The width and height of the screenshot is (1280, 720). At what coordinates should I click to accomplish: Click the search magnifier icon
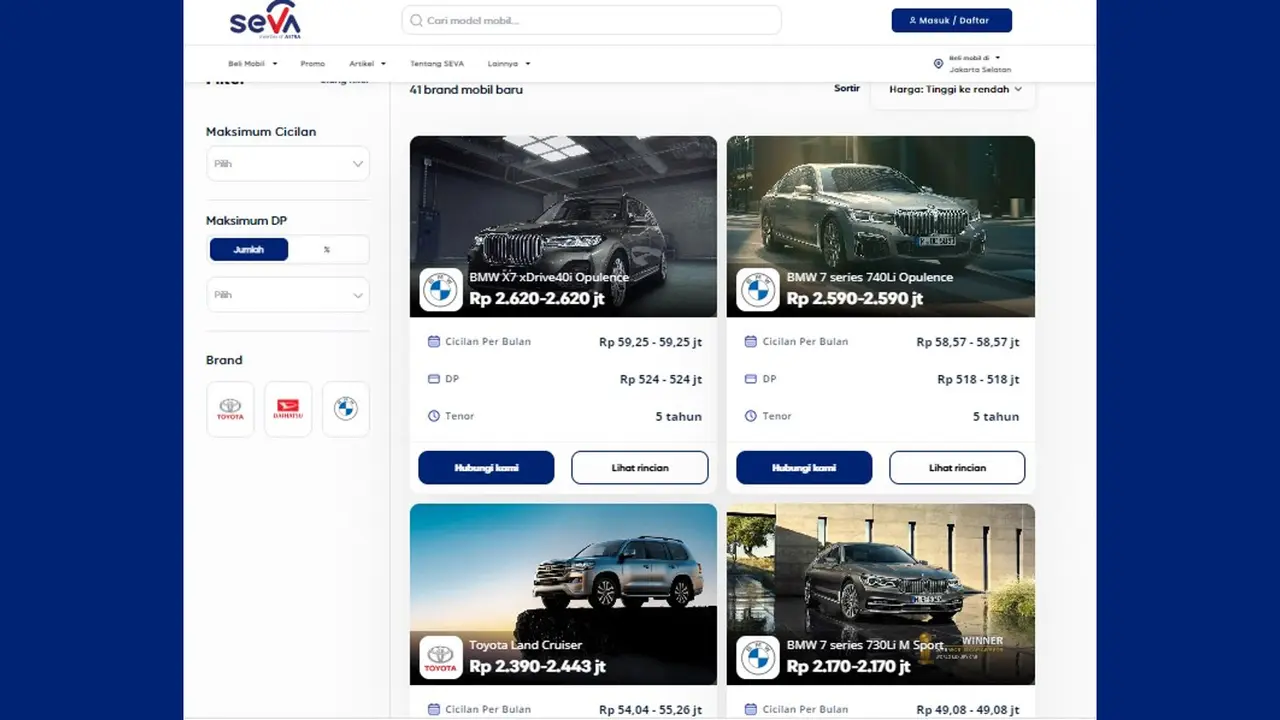pos(417,20)
